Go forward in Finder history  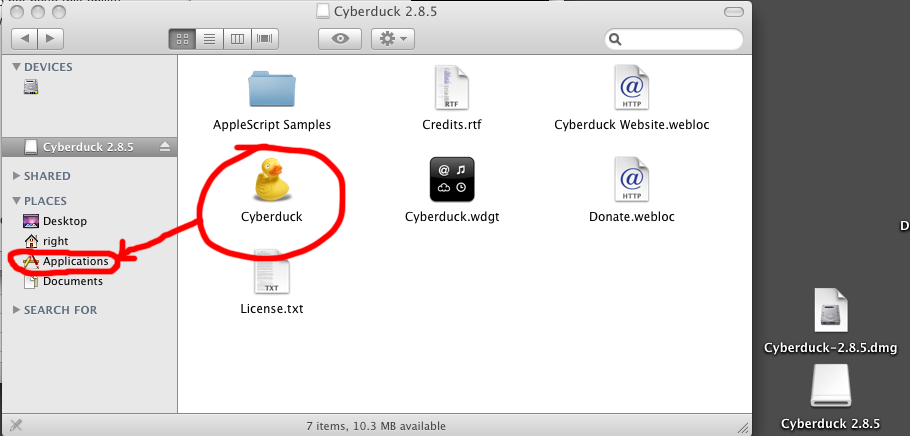[50, 39]
